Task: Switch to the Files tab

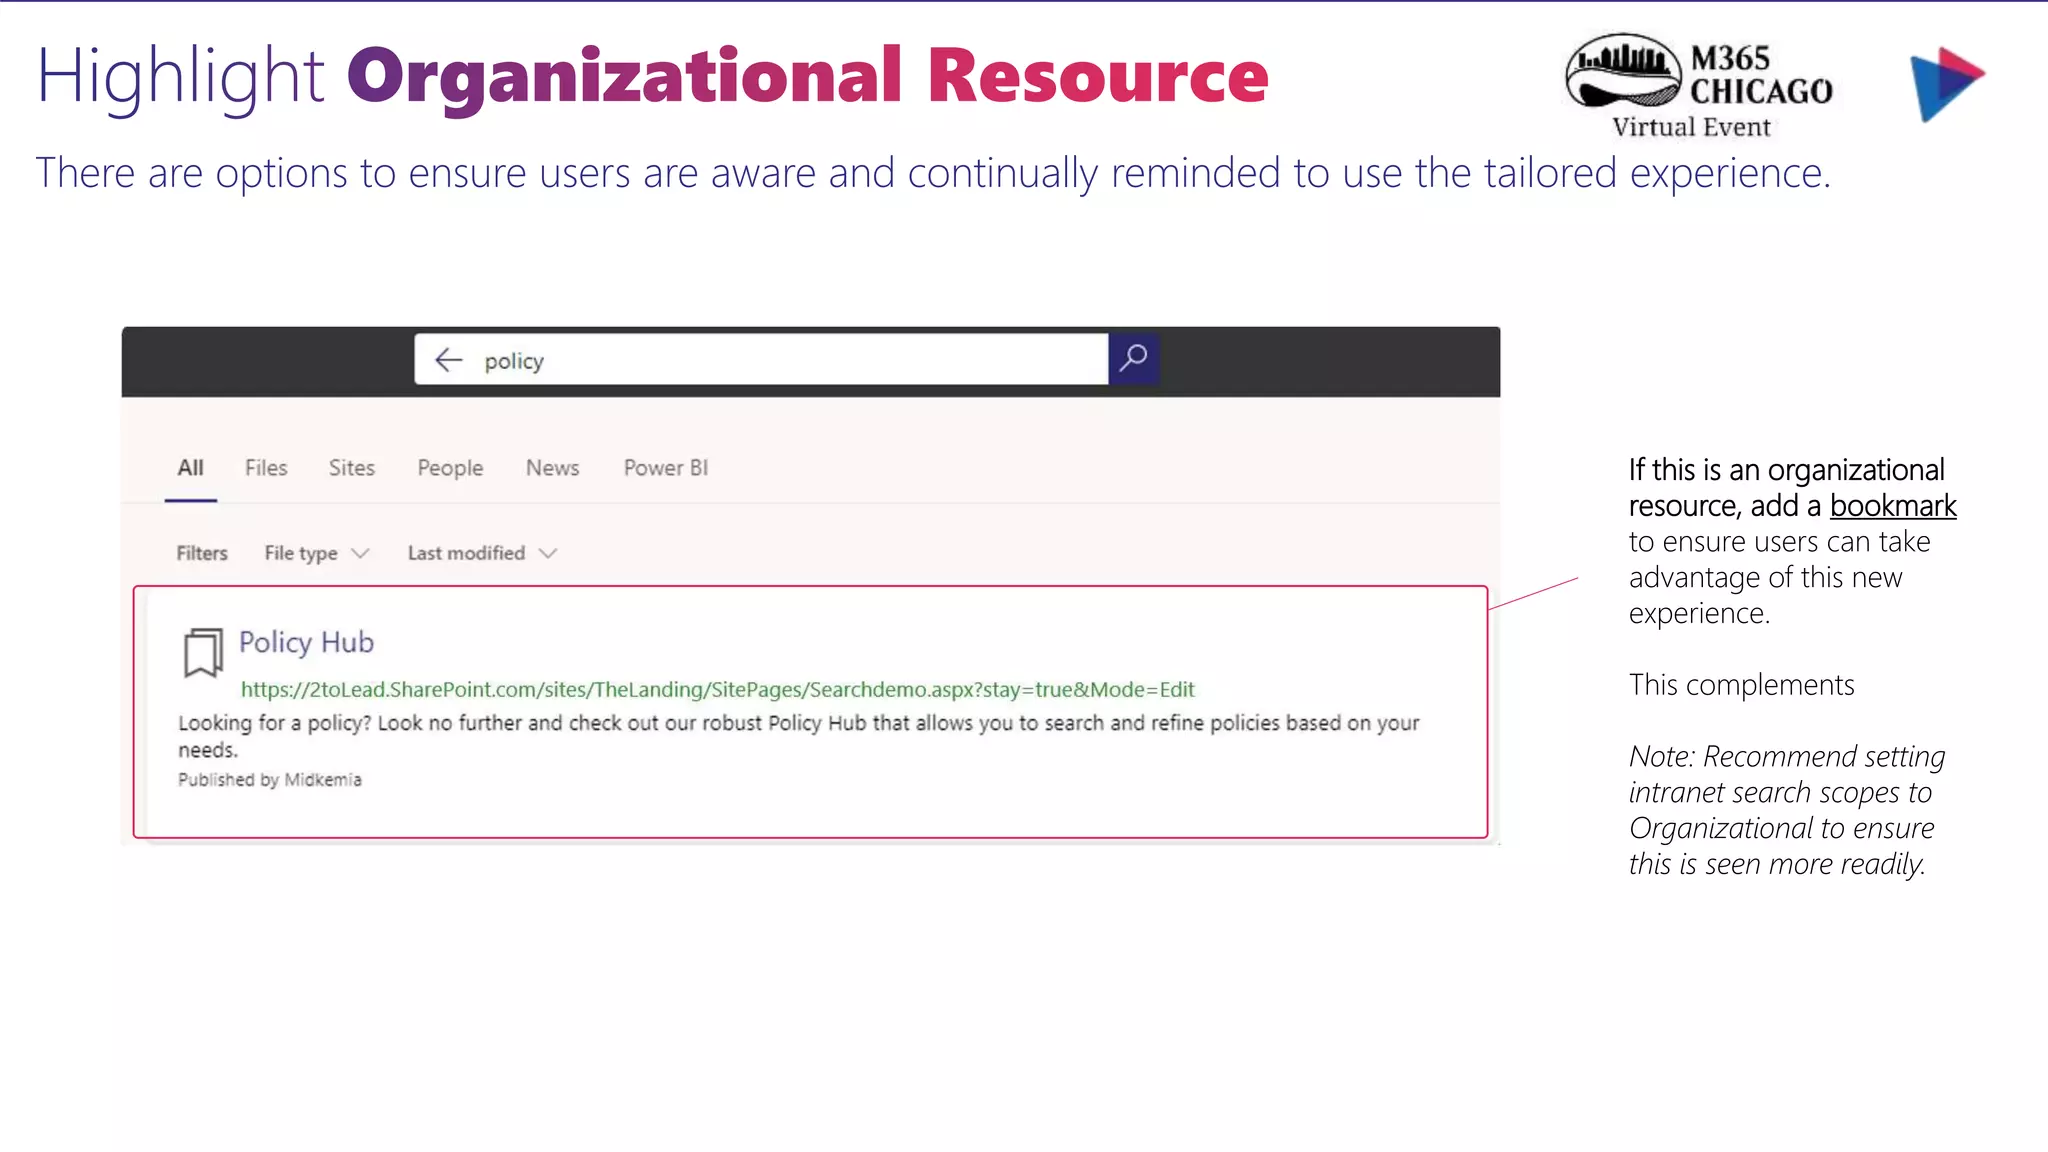Action: click(x=266, y=468)
